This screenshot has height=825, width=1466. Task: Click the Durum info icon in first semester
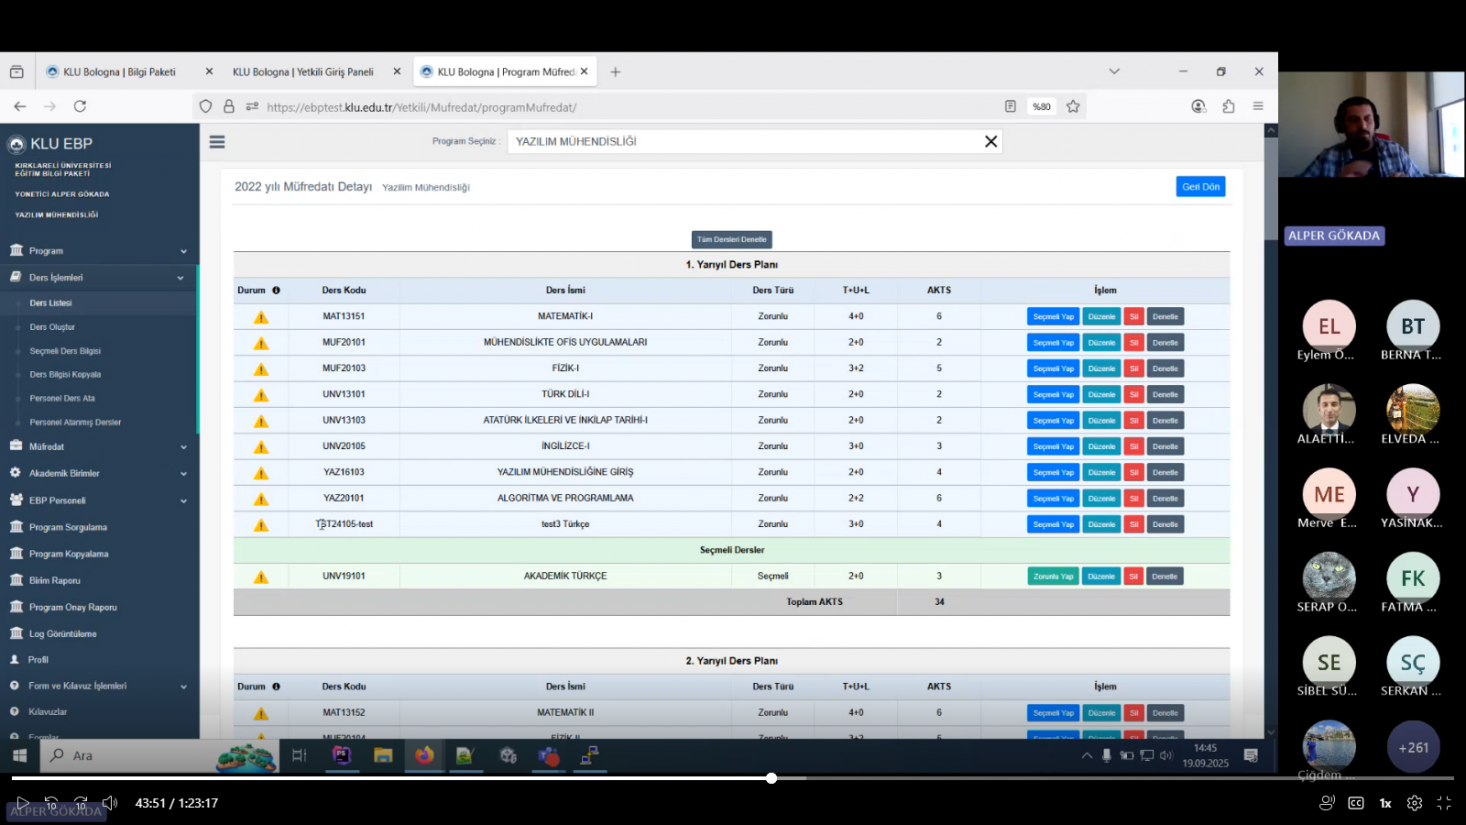click(x=276, y=291)
